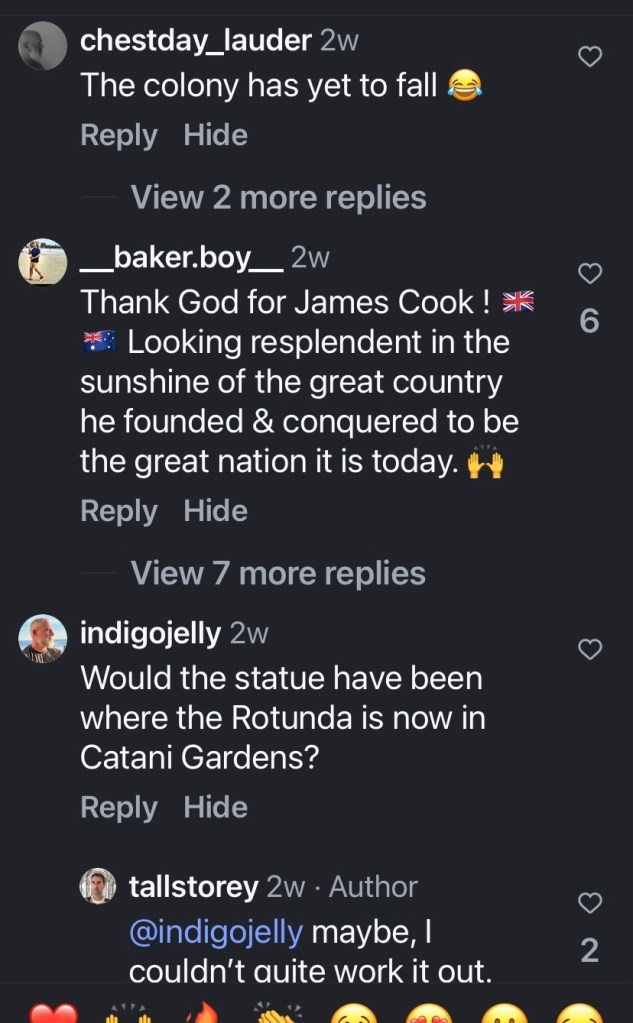This screenshot has width=633, height=1023.
Task: Open tallstorey username profile link
Action: [194, 886]
